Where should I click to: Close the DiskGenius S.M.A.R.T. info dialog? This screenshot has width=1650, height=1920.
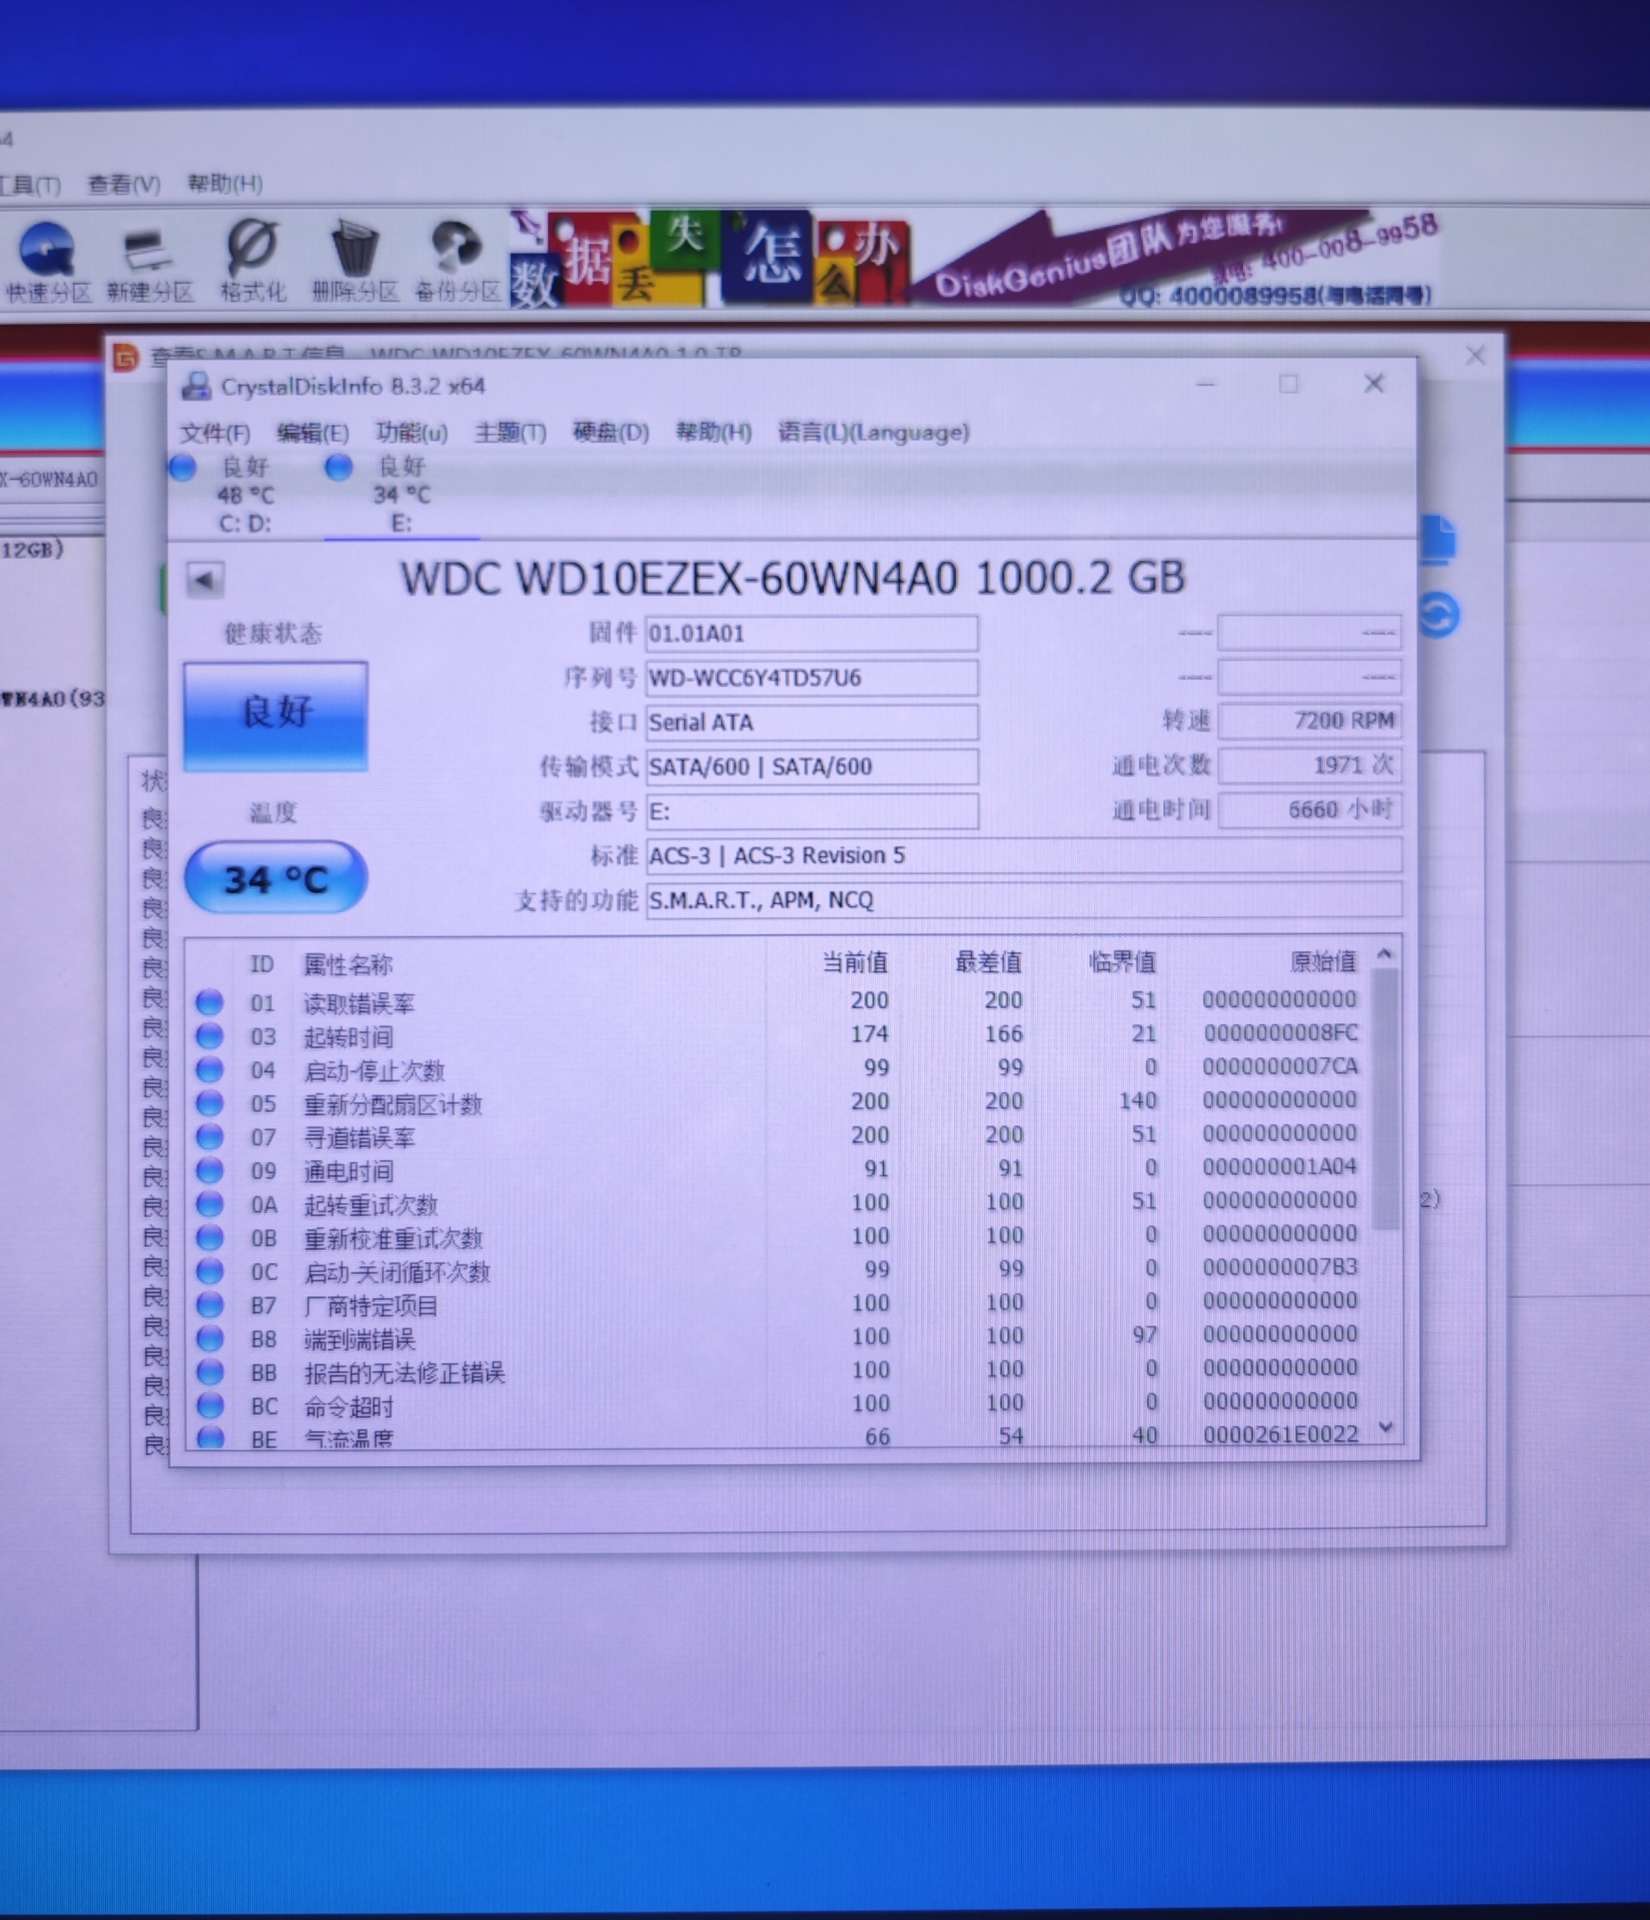(1475, 355)
